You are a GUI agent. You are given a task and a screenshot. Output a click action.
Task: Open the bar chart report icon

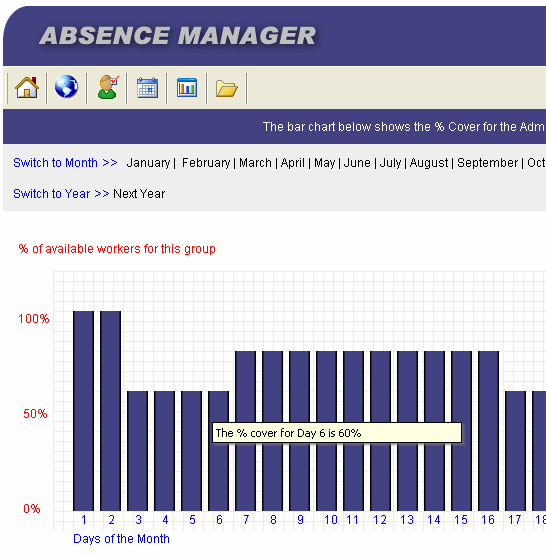pyautogui.click(x=187, y=87)
